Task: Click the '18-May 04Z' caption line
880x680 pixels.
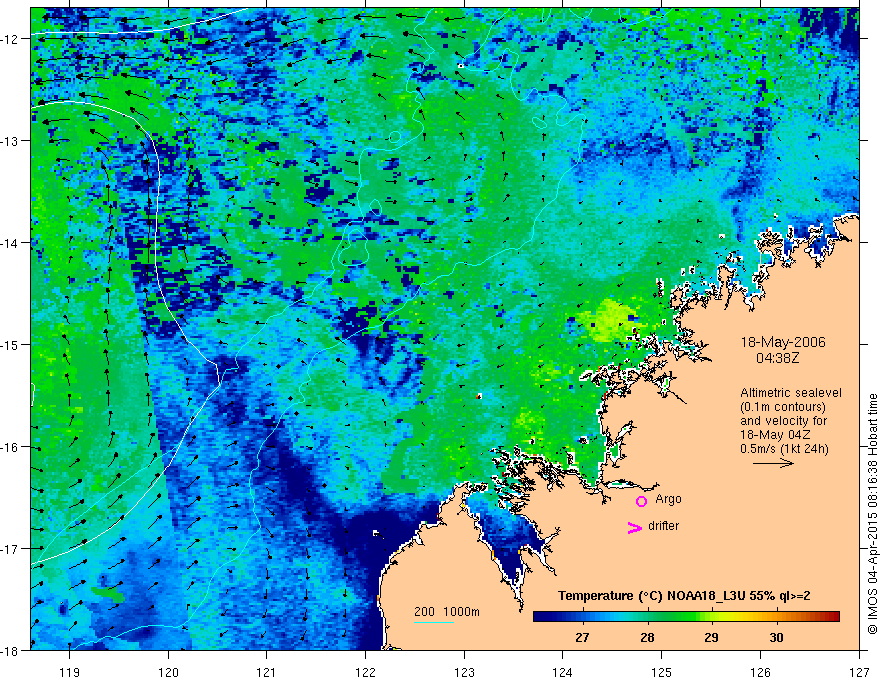Action: coord(774,435)
